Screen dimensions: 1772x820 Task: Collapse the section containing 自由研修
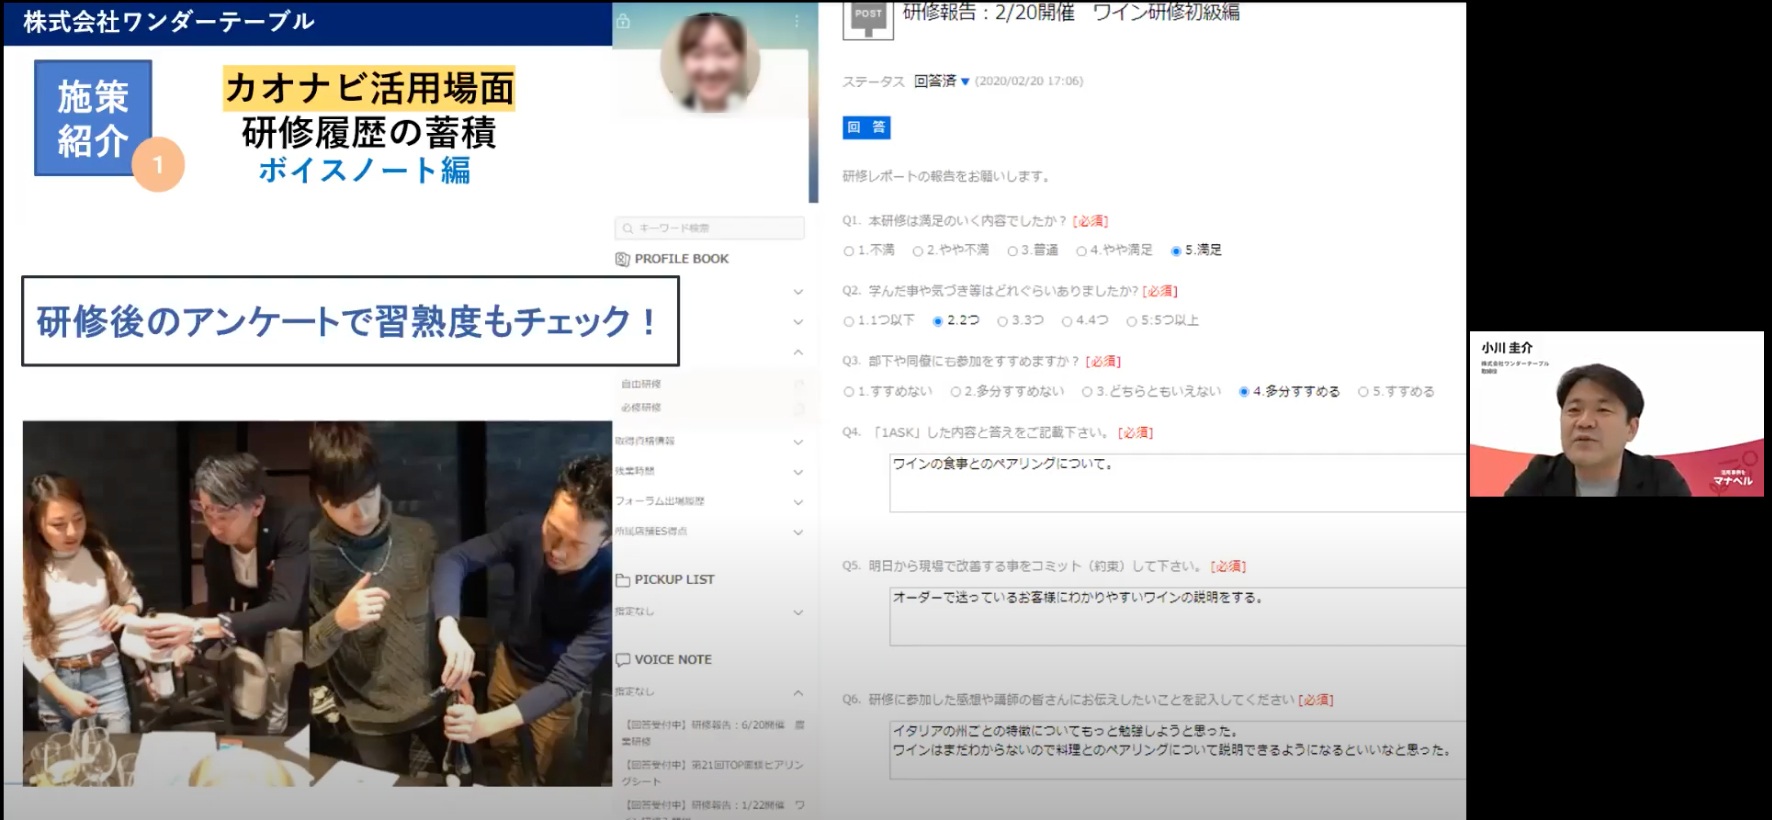point(798,352)
